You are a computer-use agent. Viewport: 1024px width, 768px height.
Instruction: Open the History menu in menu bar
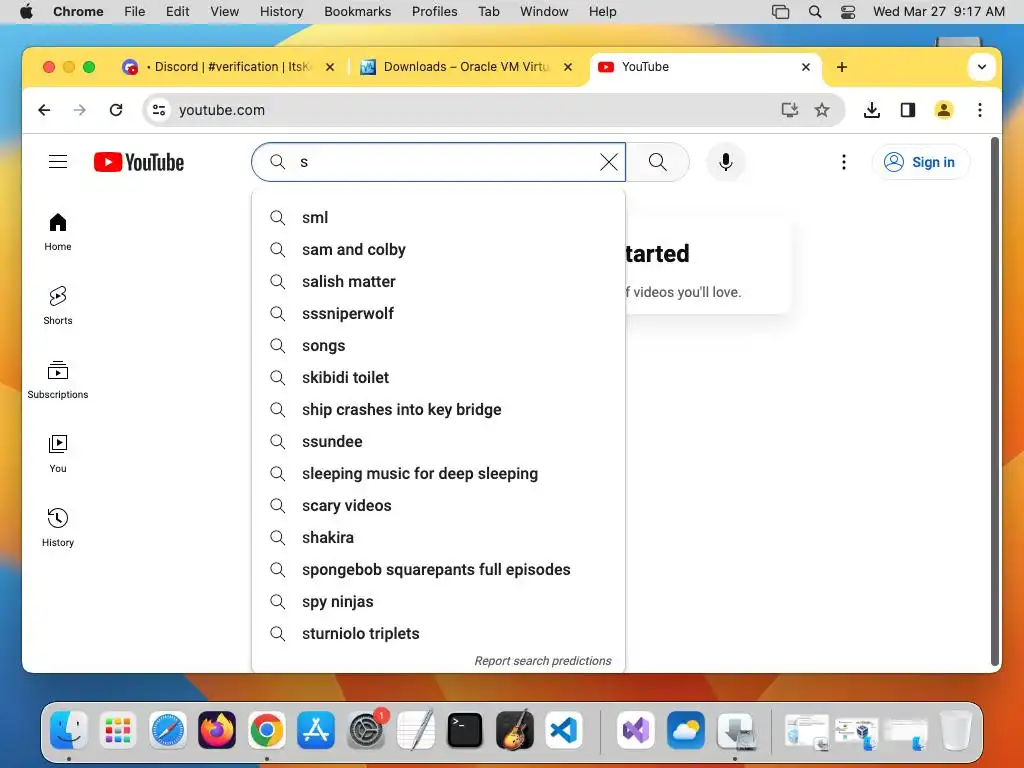(x=281, y=12)
